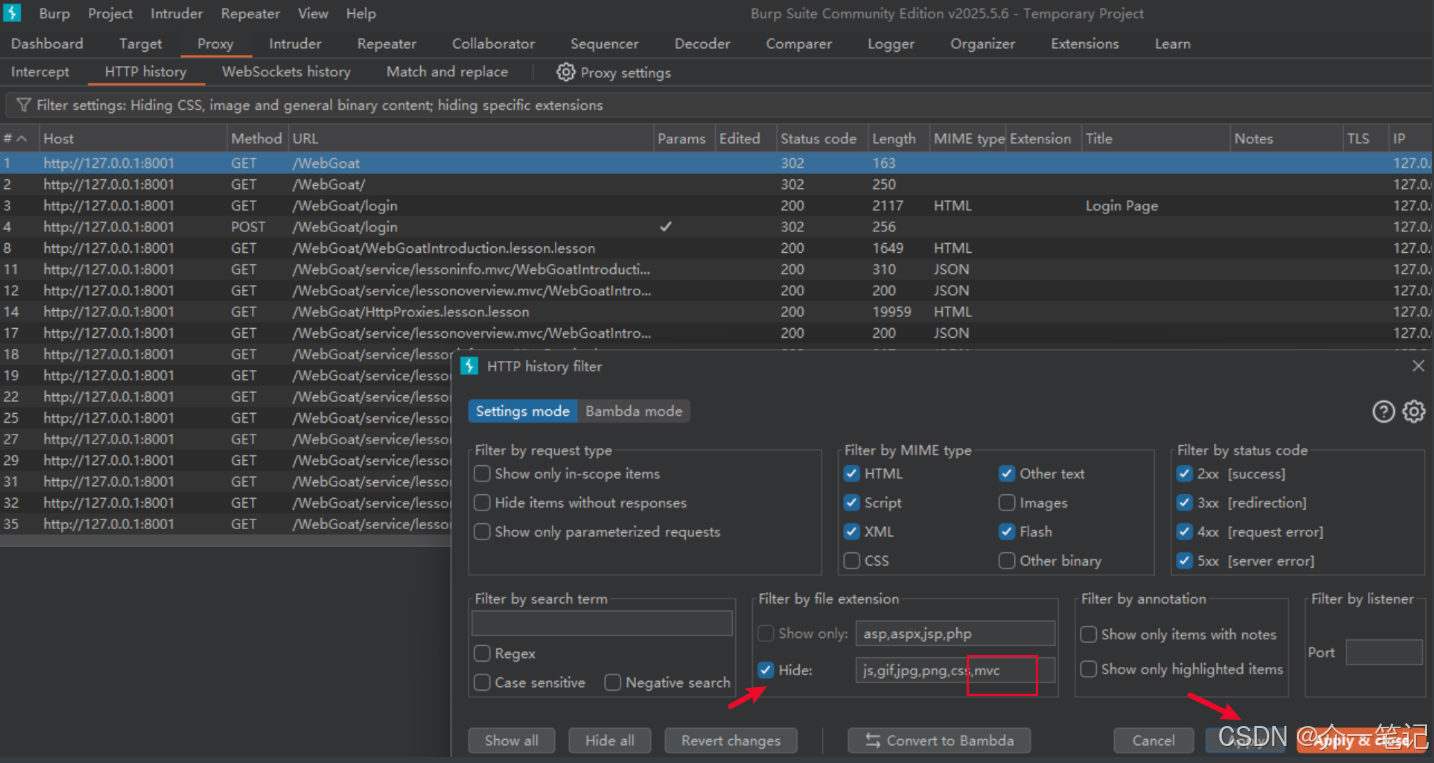1434x763 pixels.
Task: Toggle Hide items without responses checkbox
Action: tap(483, 503)
